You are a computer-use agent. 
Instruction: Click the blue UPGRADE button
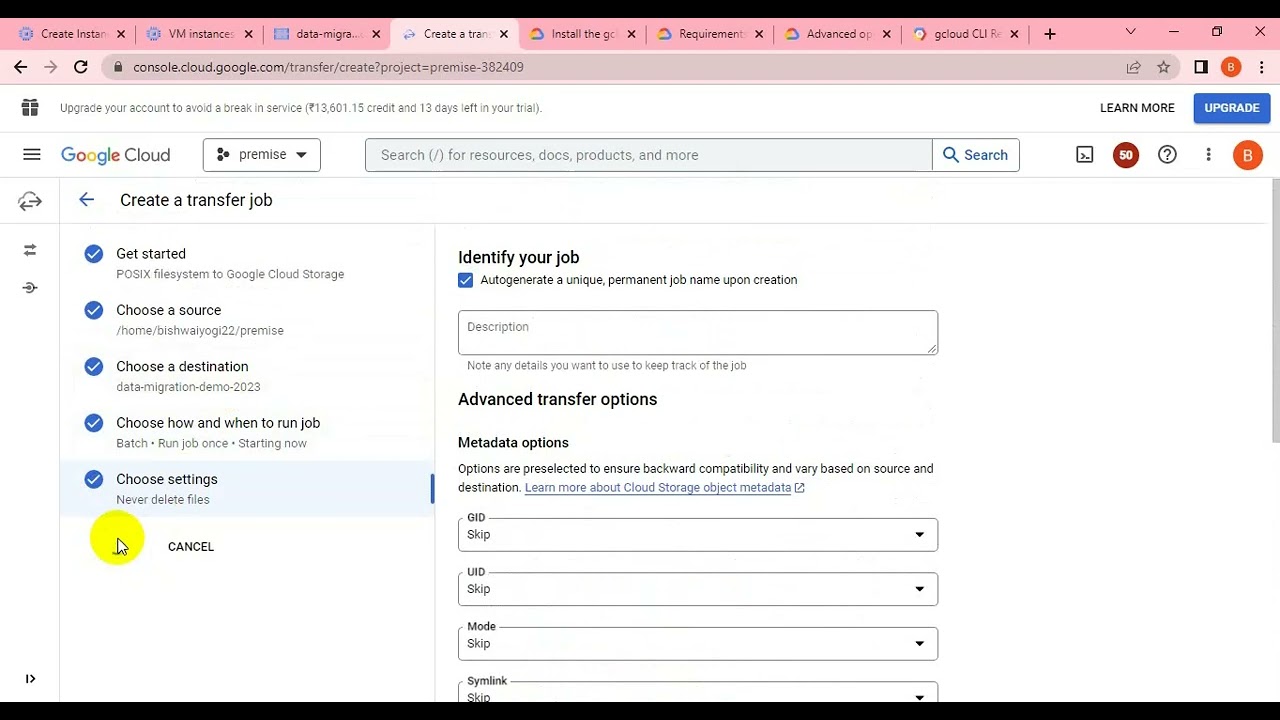1231,108
